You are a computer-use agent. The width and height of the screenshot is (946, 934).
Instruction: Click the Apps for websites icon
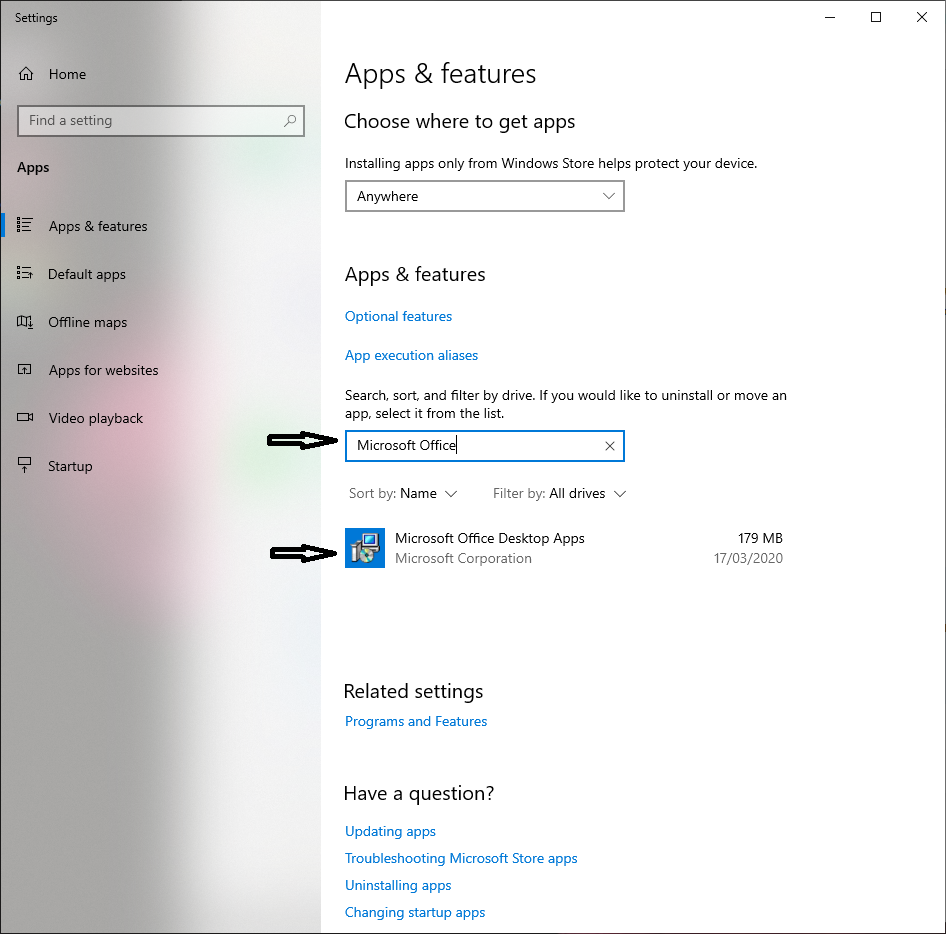pyautogui.click(x=25, y=369)
